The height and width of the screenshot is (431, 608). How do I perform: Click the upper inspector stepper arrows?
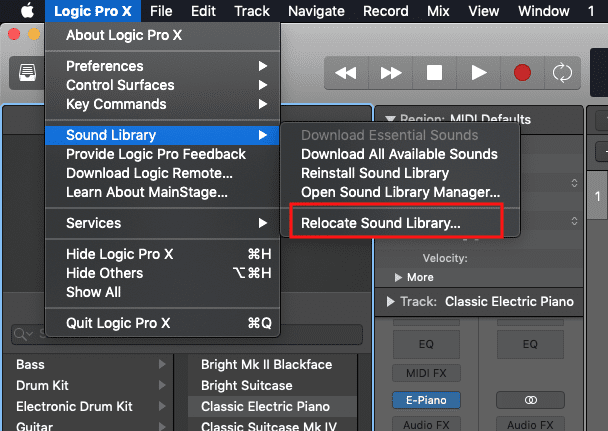[574, 183]
